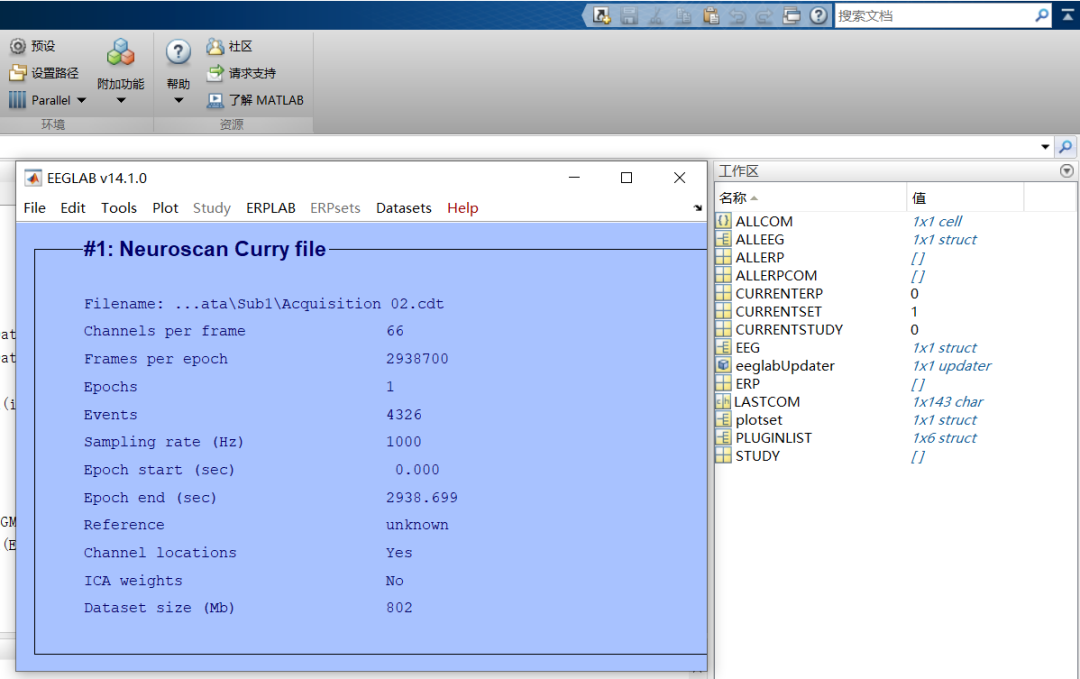Open the current folder address dropdown arrow
This screenshot has height=679, width=1080.
click(1045, 147)
